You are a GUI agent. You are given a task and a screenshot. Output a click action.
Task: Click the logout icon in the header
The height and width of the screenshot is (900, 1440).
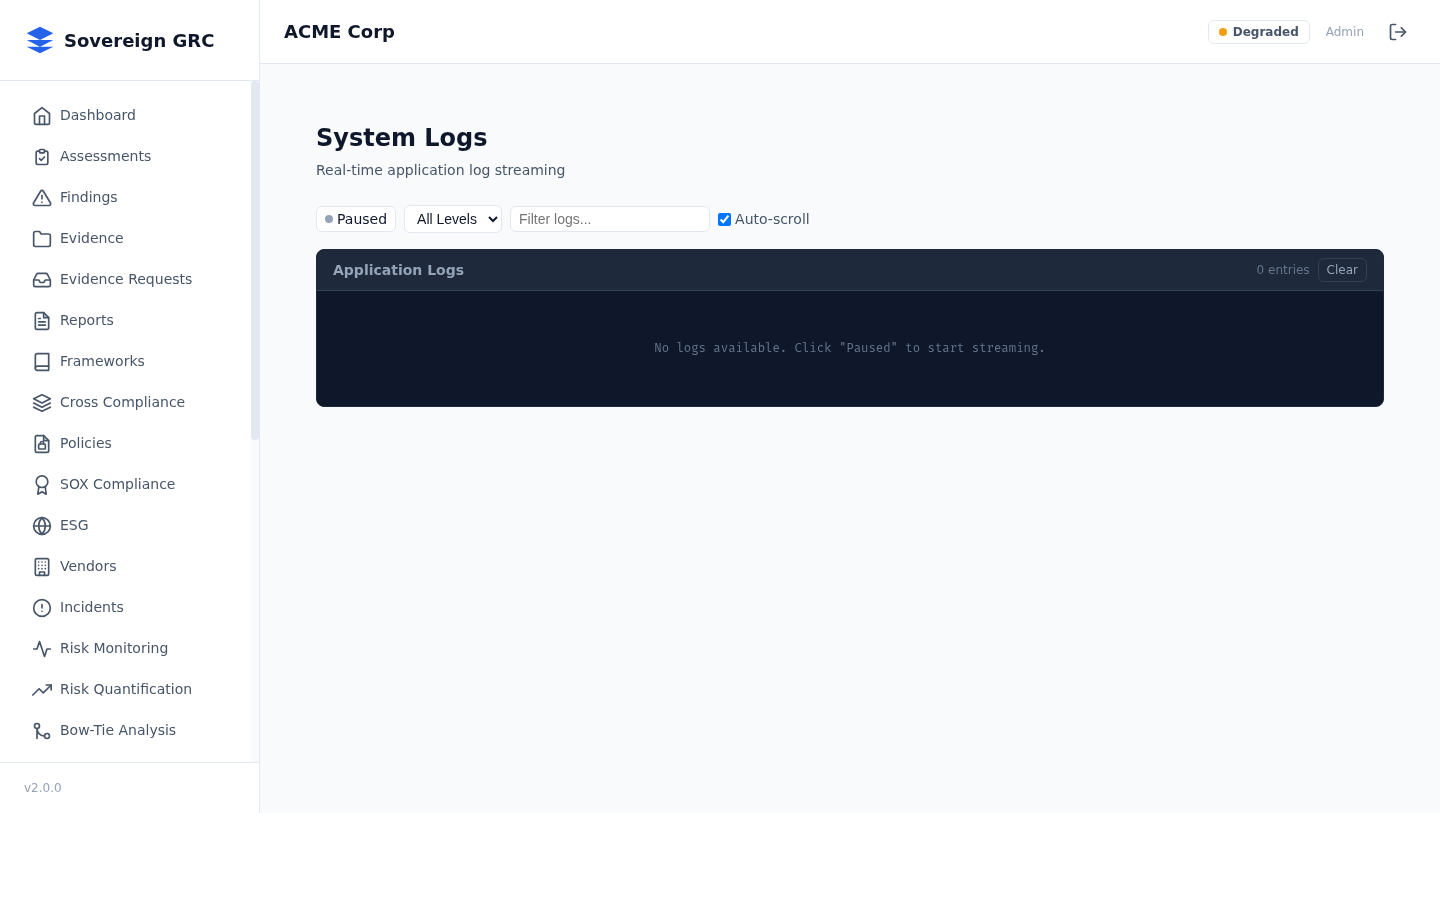(x=1397, y=31)
